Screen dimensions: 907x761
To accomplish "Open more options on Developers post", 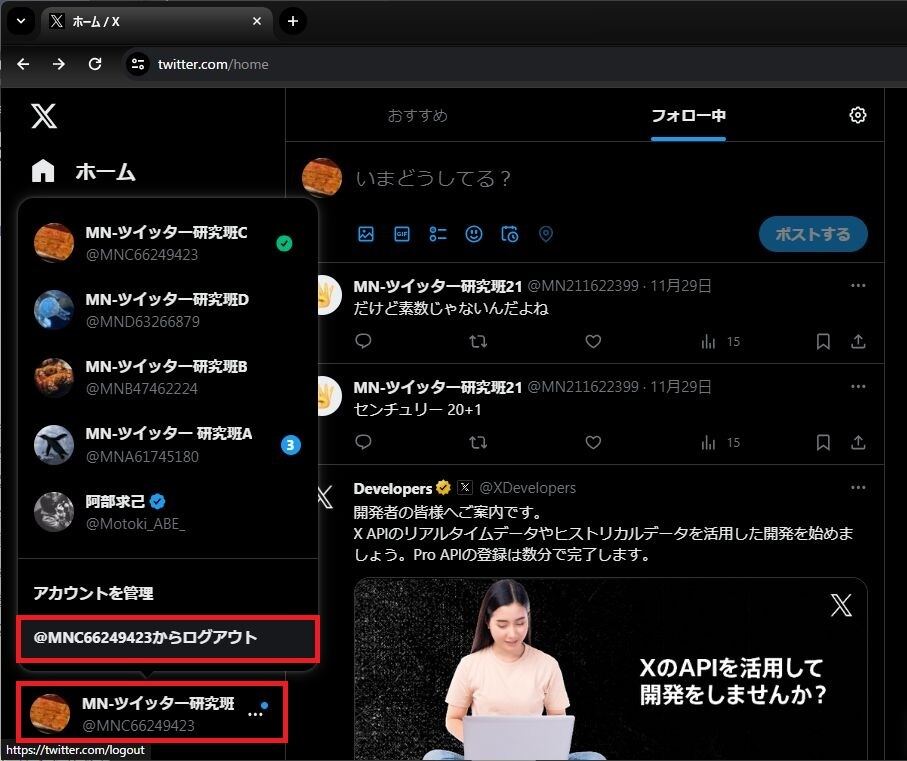I will point(858,488).
